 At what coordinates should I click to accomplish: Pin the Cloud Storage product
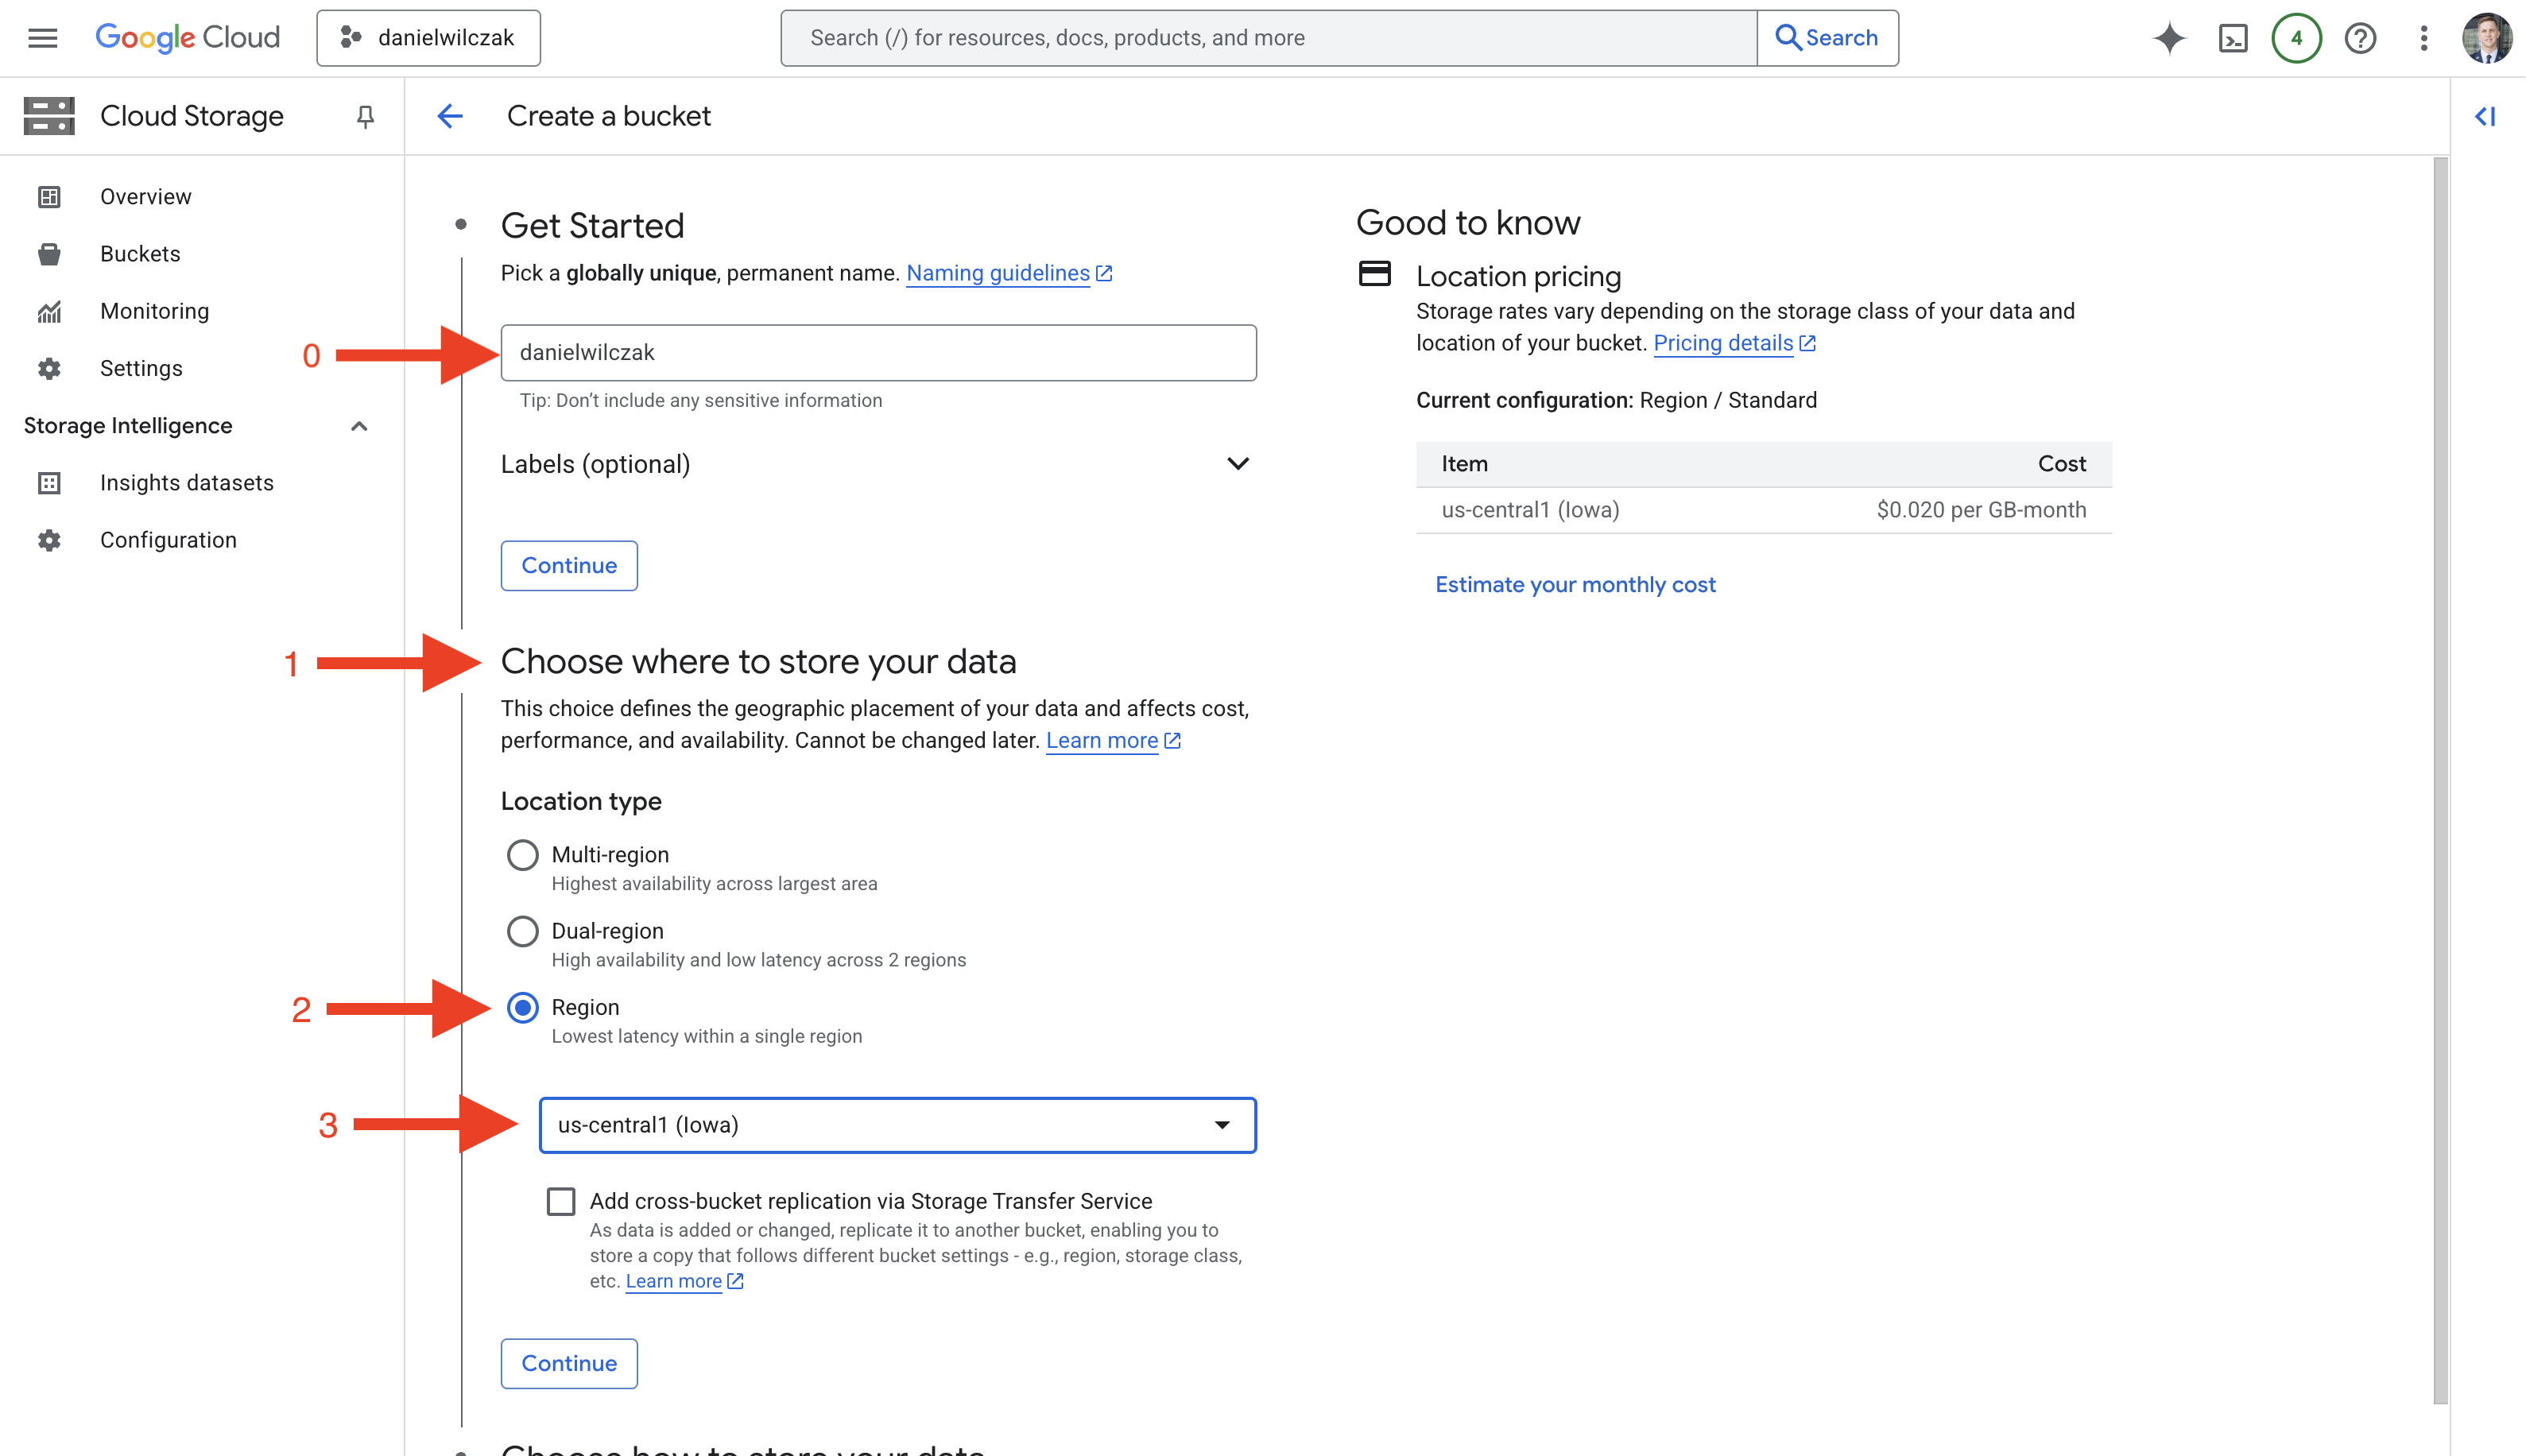click(365, 117)
